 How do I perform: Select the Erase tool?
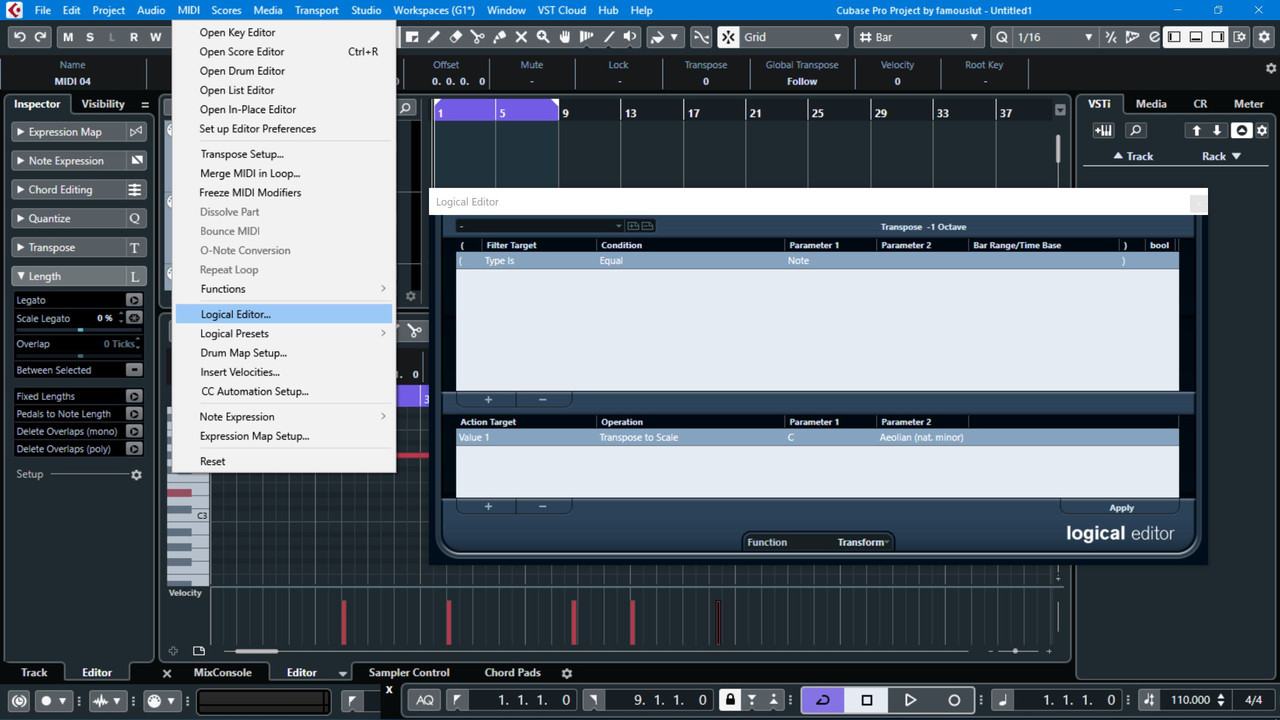(455, 37)
